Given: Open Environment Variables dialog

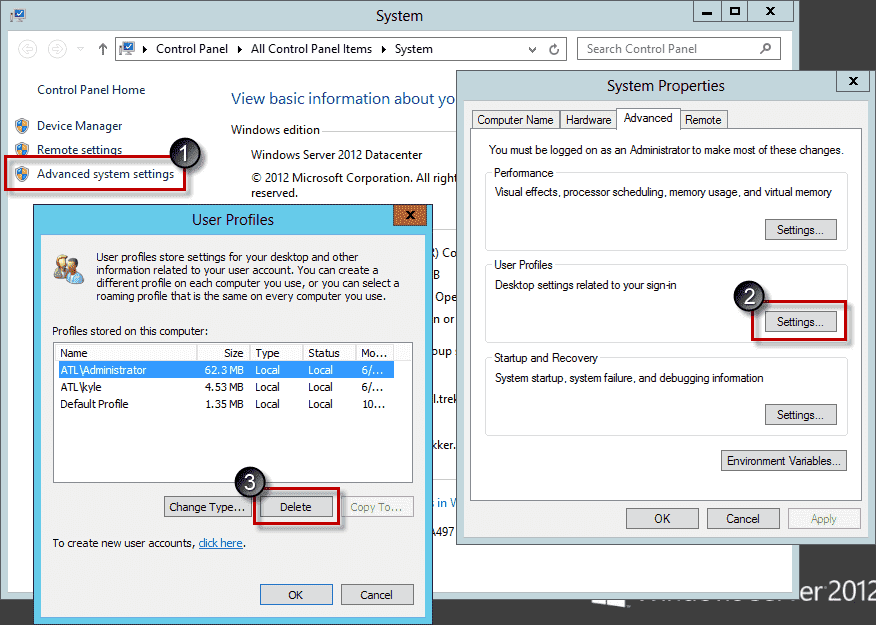Looking at the screenshot, I should (x=783, y=461).
